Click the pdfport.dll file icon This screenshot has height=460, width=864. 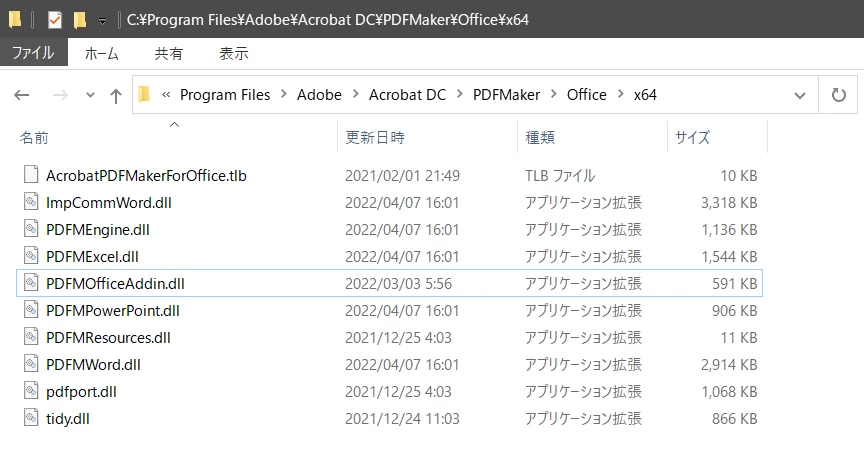coord(31,391)
